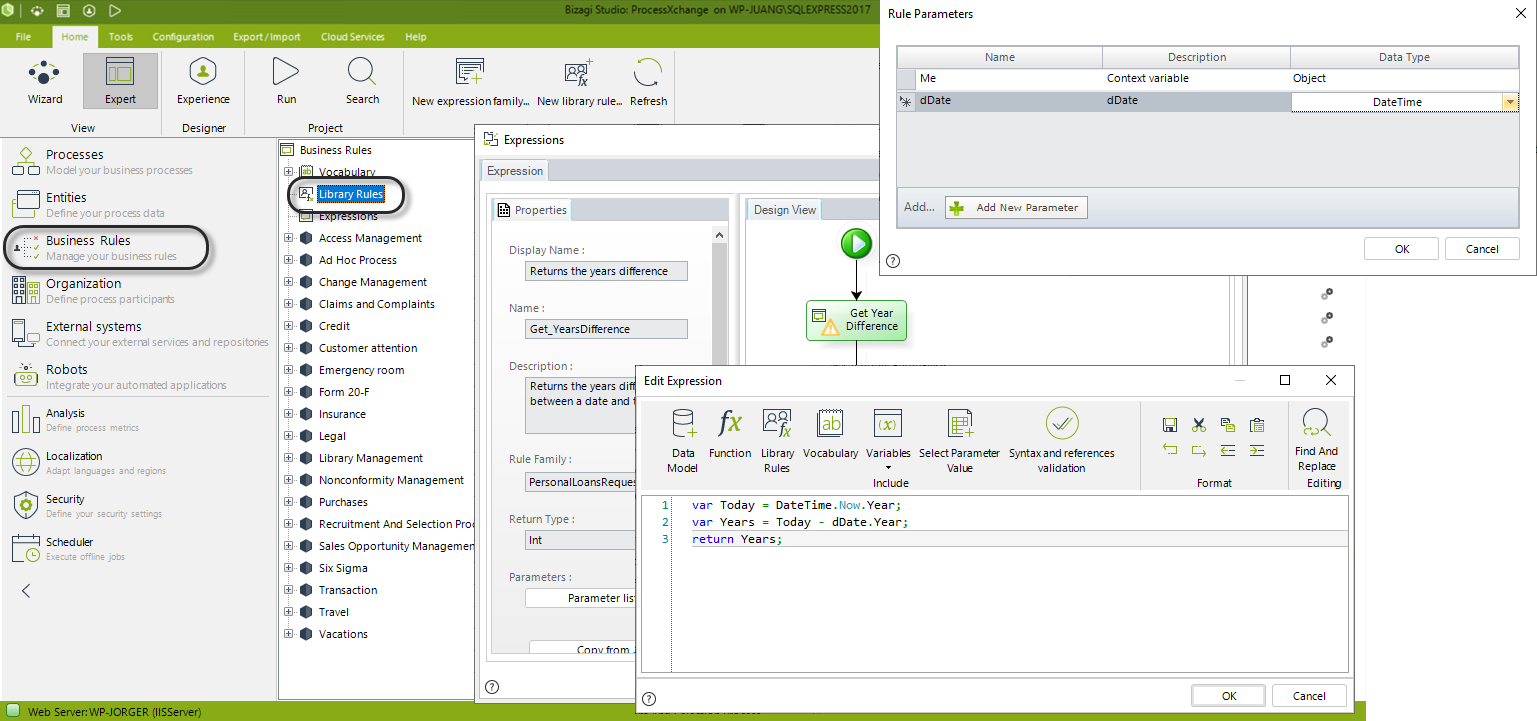Screen dimensions: 1537x721
Task: Cancel the Rule Parameters dialog
Action: [x=1482, y=249]
